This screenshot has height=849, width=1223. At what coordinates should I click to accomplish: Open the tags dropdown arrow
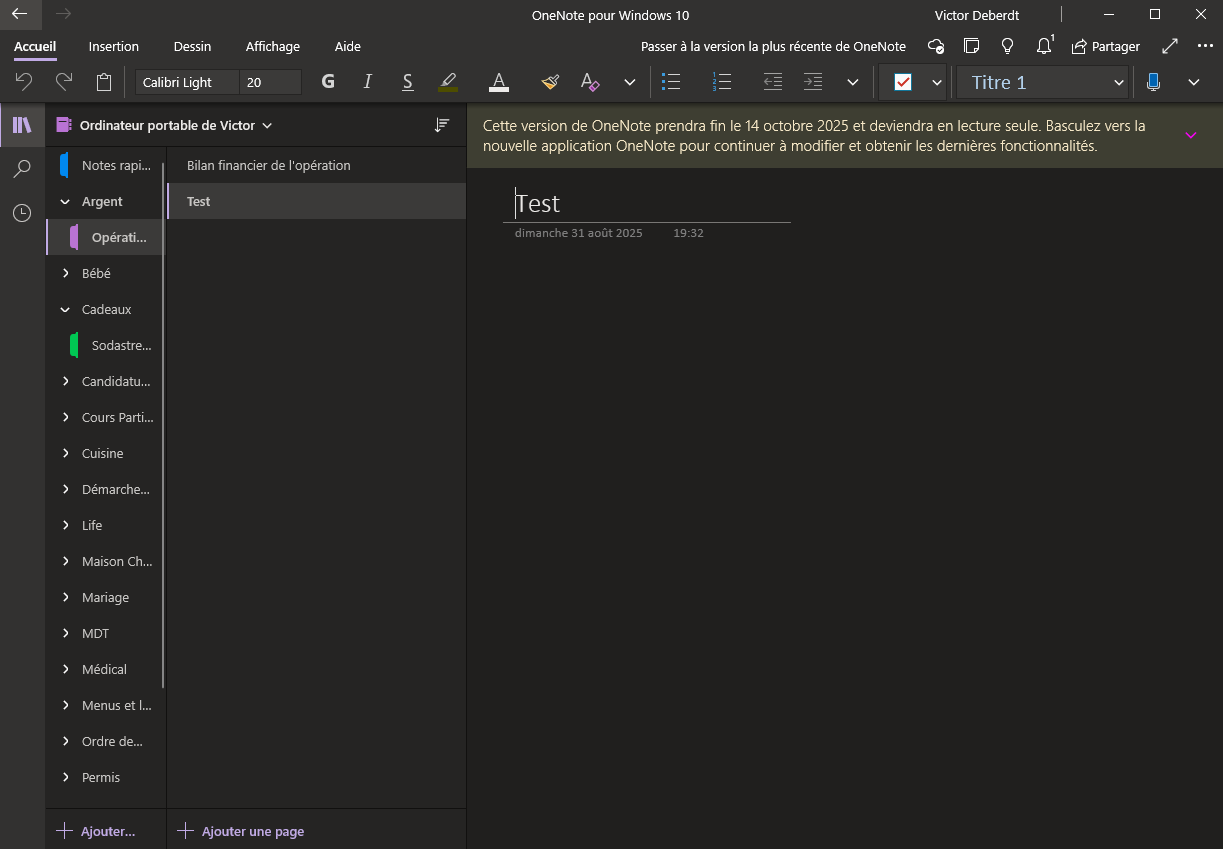pos(937,83)
